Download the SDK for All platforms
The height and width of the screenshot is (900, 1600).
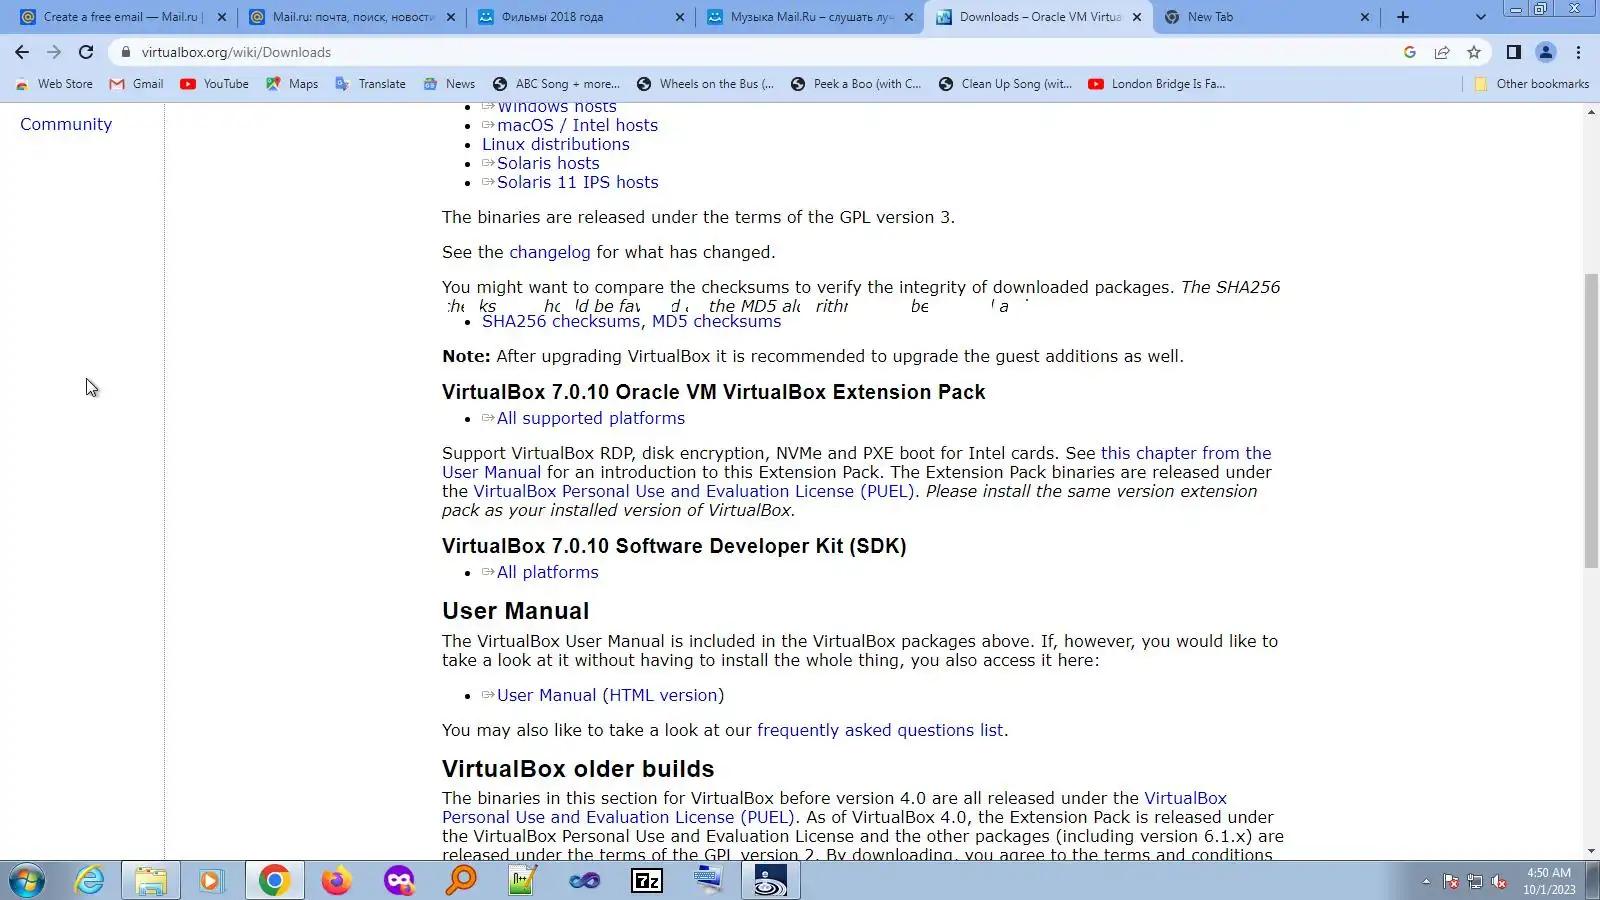point(548,572)
